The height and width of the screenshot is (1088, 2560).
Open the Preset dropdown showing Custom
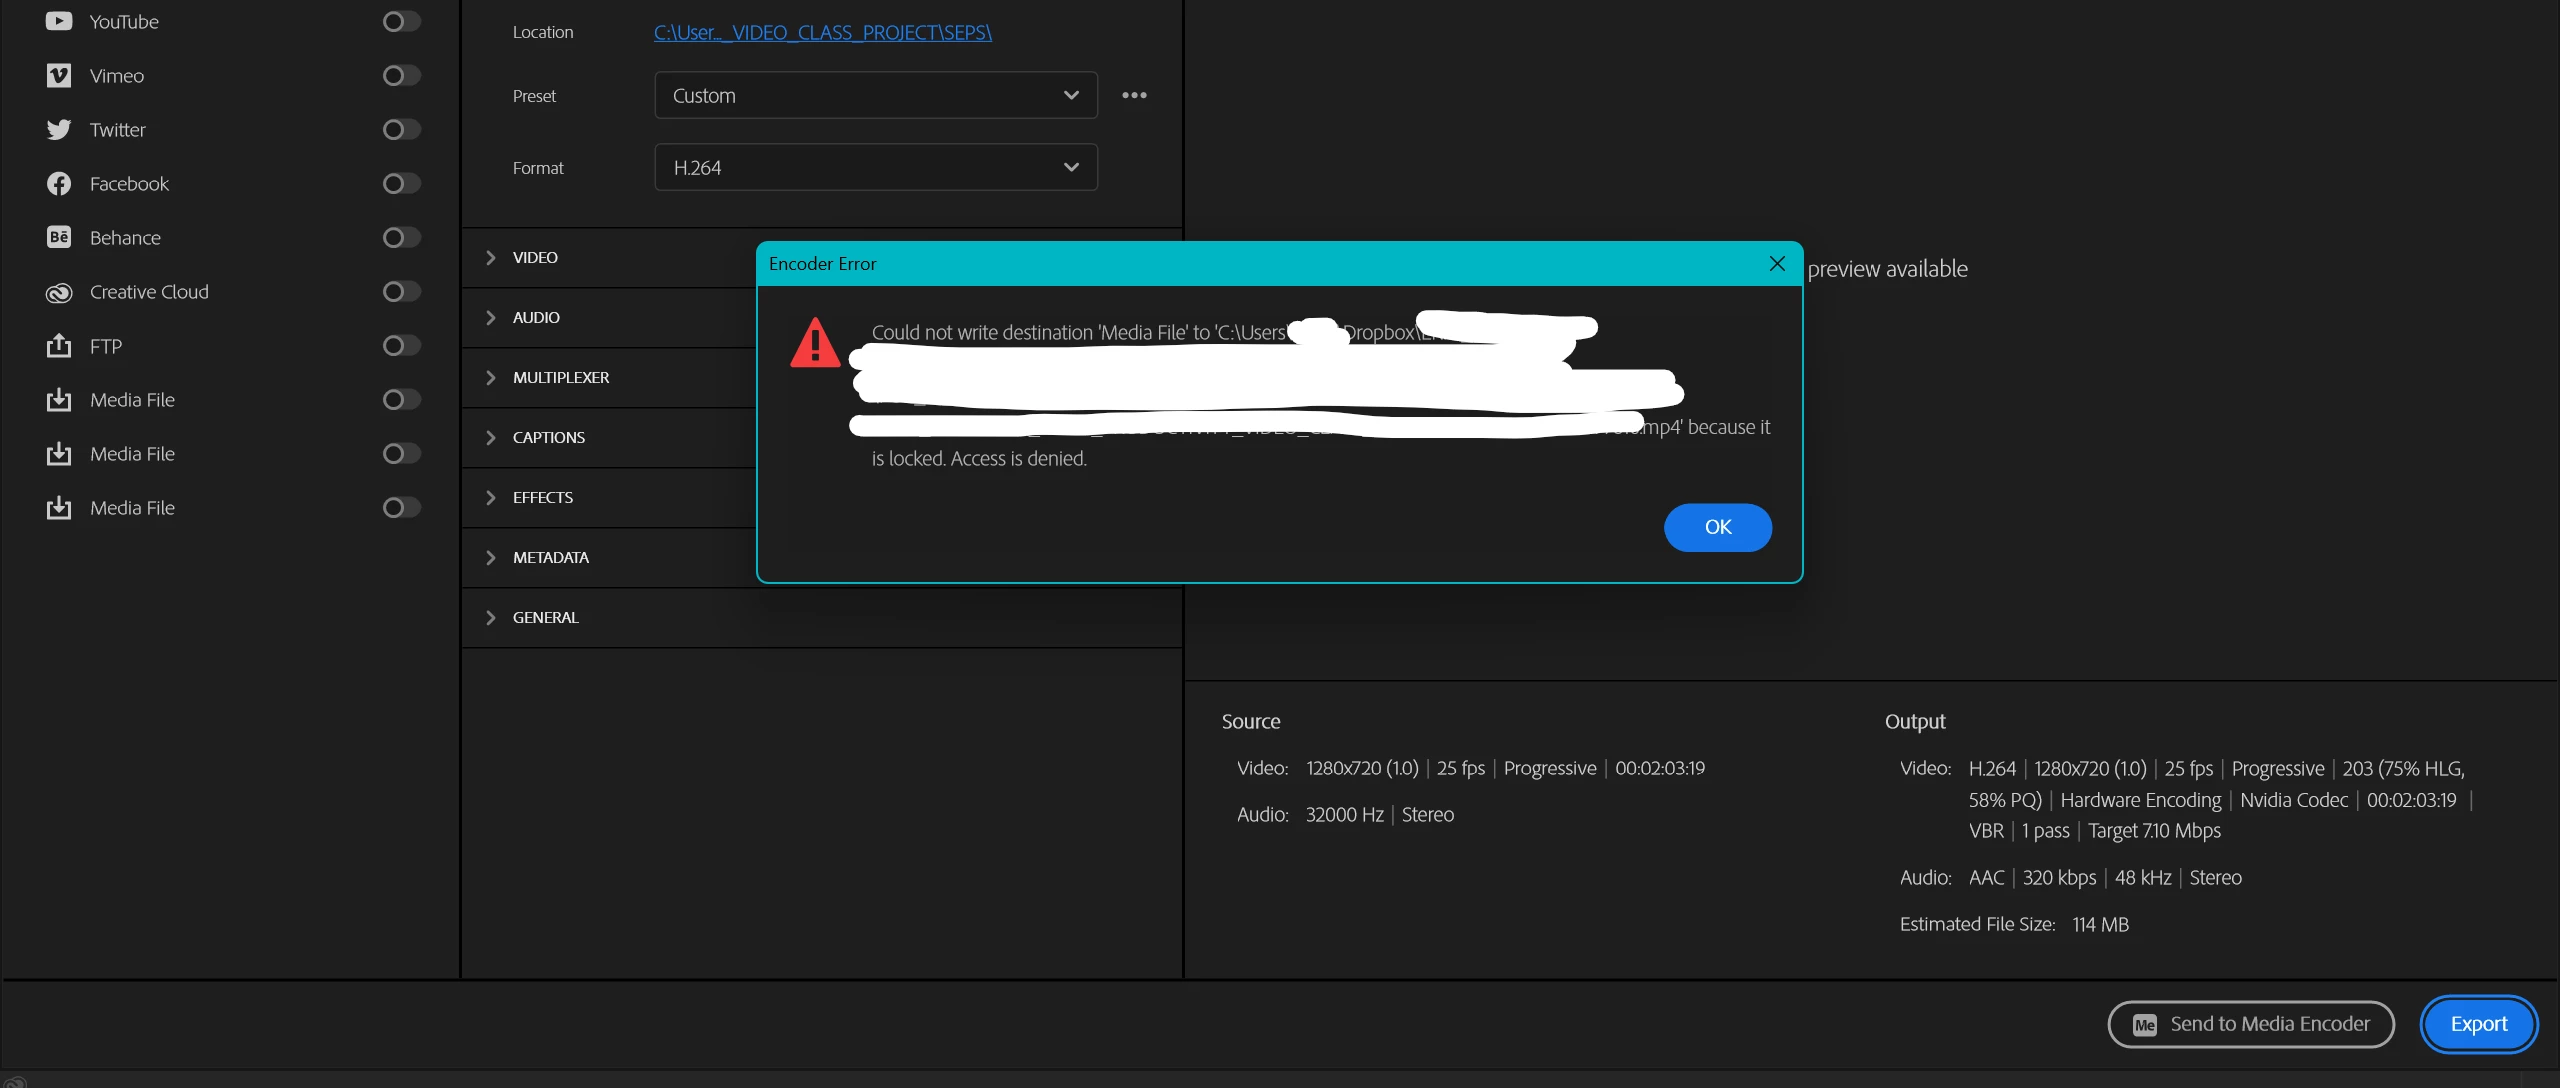[875, 95]
